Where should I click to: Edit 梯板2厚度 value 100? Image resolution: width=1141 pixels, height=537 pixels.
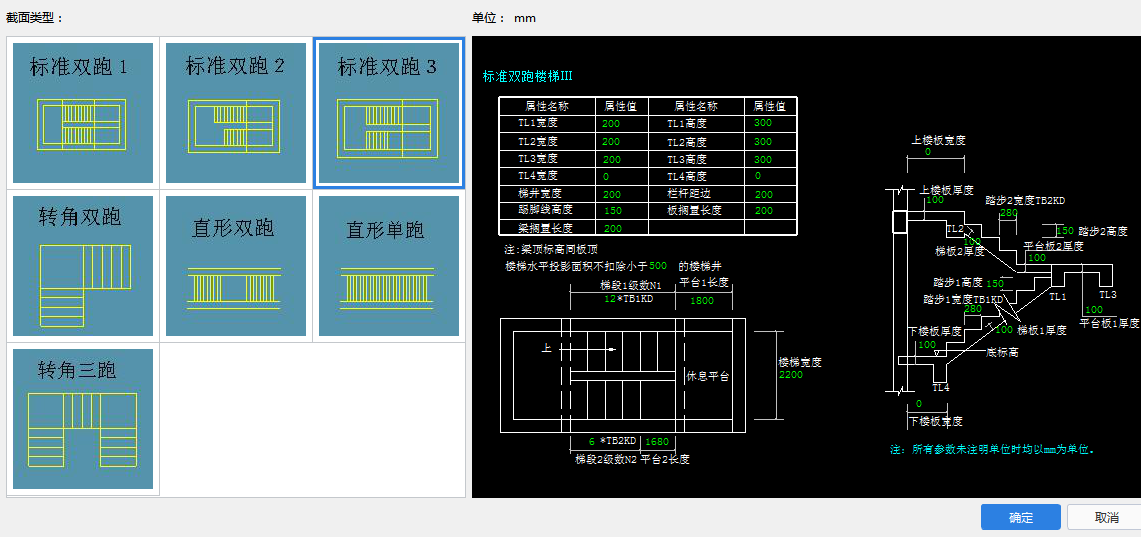[x=971, y=241]
